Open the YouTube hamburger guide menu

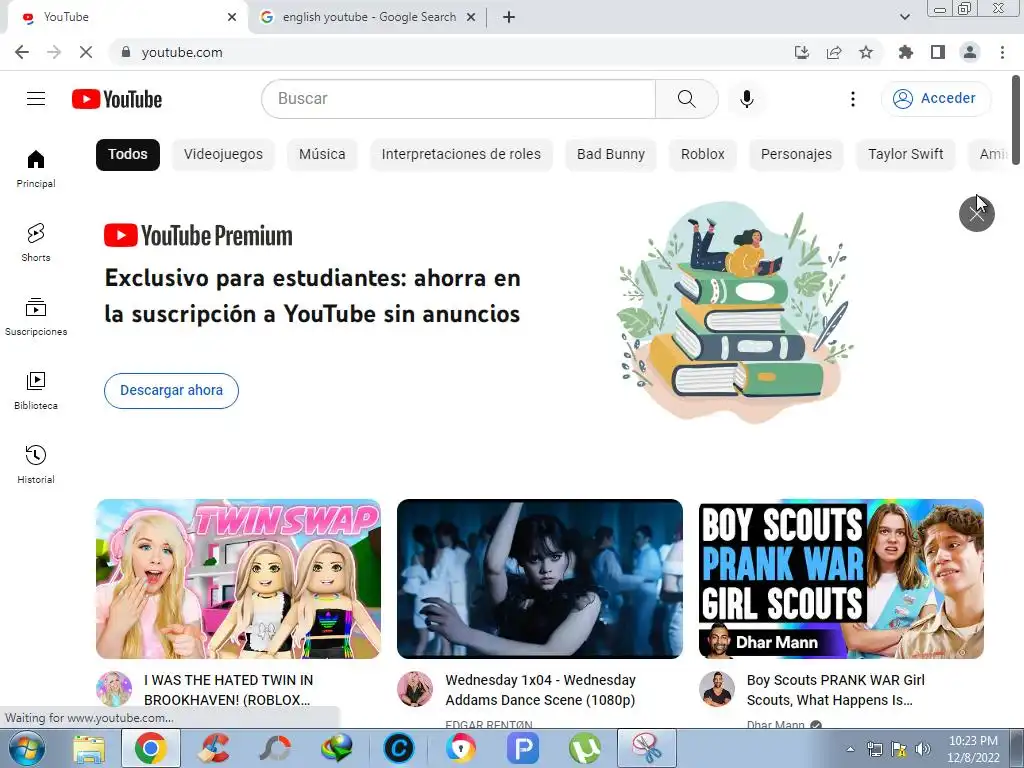click(x=36, y=99)
